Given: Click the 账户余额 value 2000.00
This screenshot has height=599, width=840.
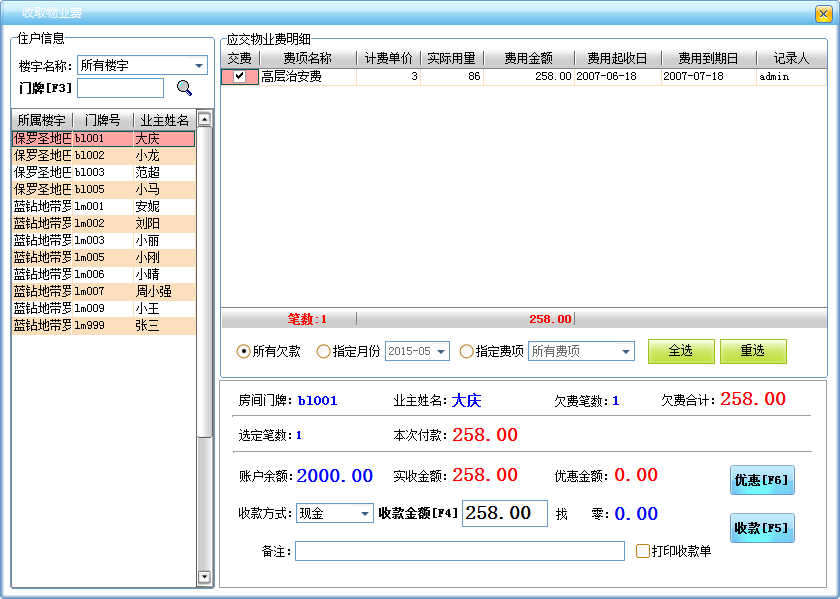Looking at the screenshot, I should point(335,476).
